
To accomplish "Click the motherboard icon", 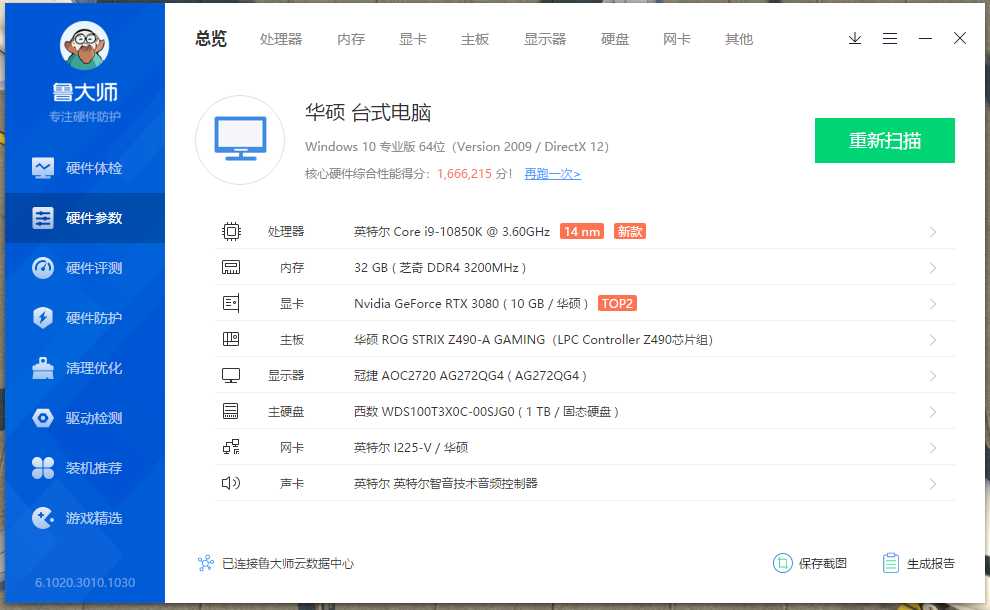I will pyautogui.click(x=231, y=340).
